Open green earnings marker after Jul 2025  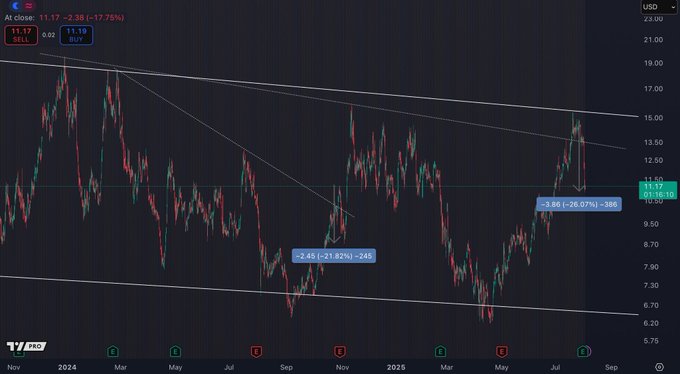pyautogui.click(x=583, y=351)
